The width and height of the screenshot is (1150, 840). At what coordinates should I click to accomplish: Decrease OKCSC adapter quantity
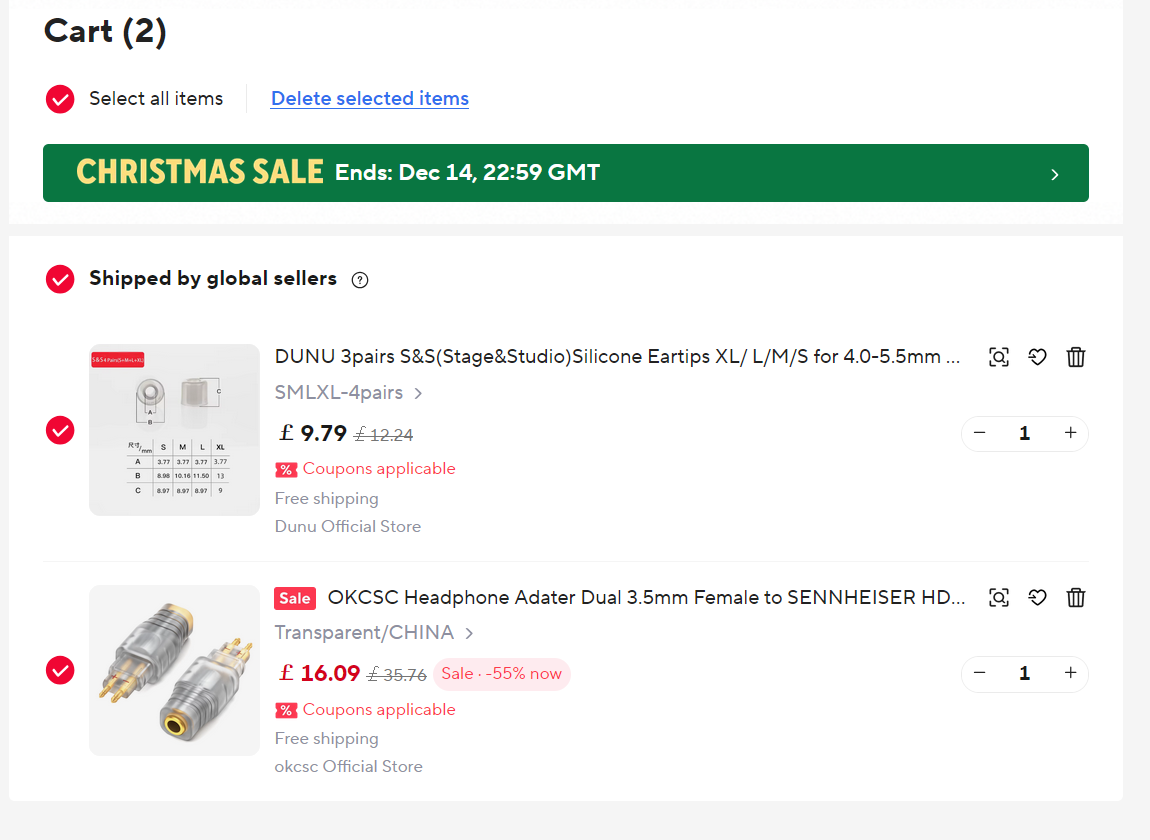point(980,674)
